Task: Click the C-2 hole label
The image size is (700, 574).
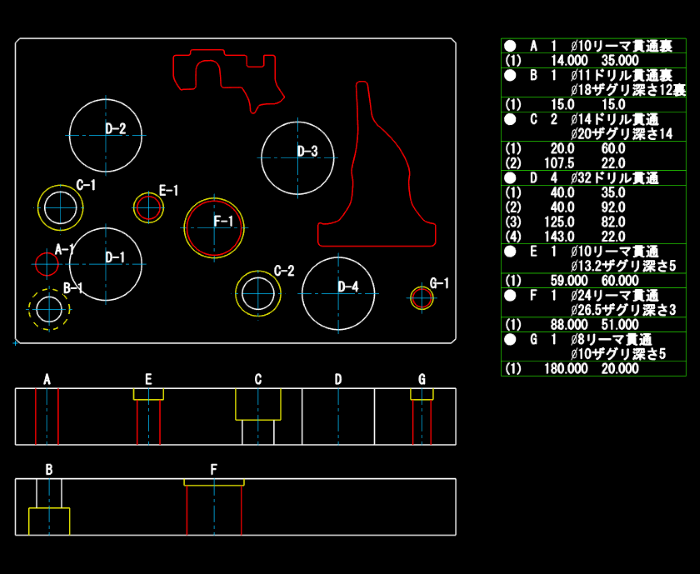Action: [x=284, y=270]
